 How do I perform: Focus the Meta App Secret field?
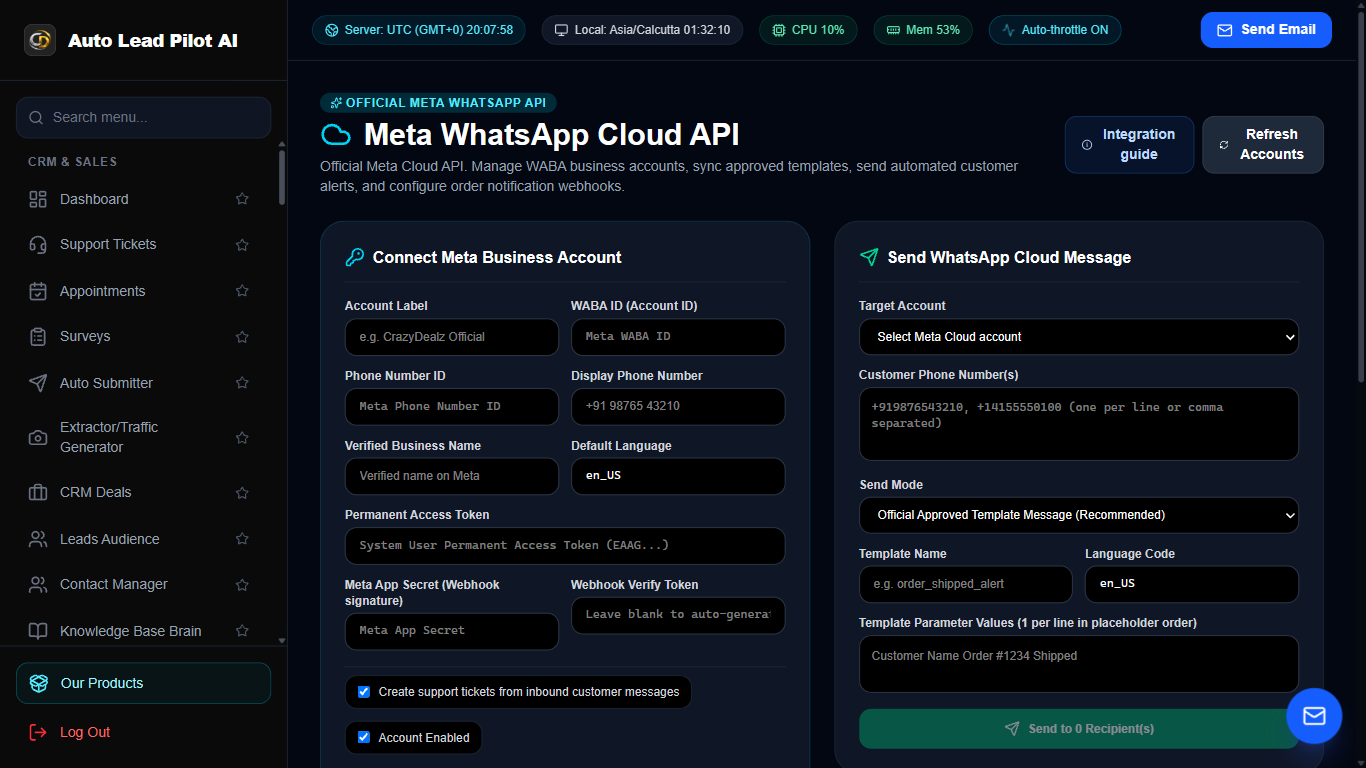[452, 631]
